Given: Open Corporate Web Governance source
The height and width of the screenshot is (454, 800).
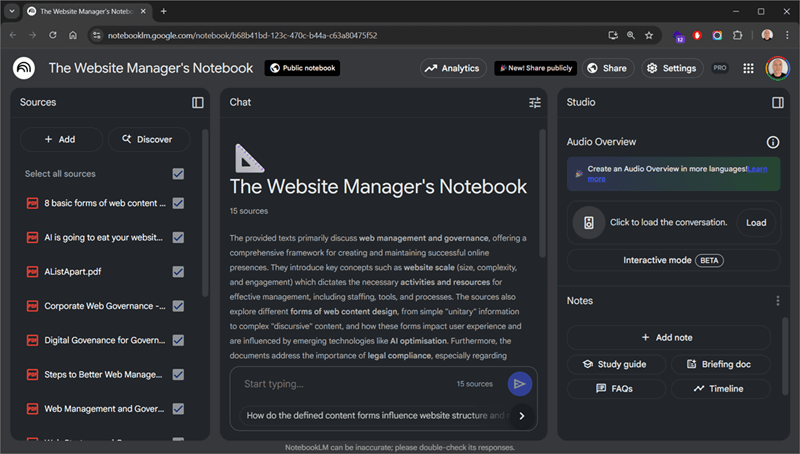Looking at the screenshot, I should click(105, 306).
